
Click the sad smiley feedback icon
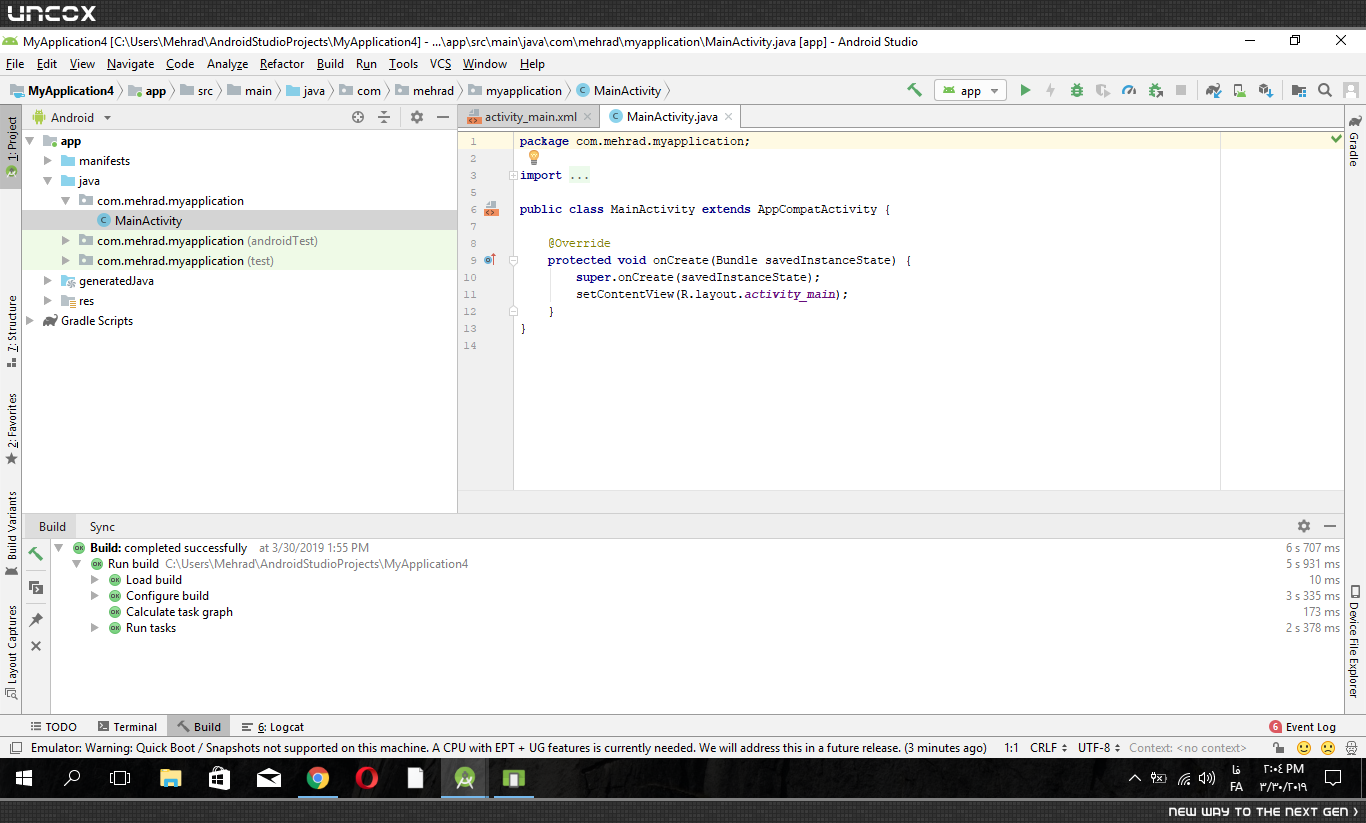1328,748
